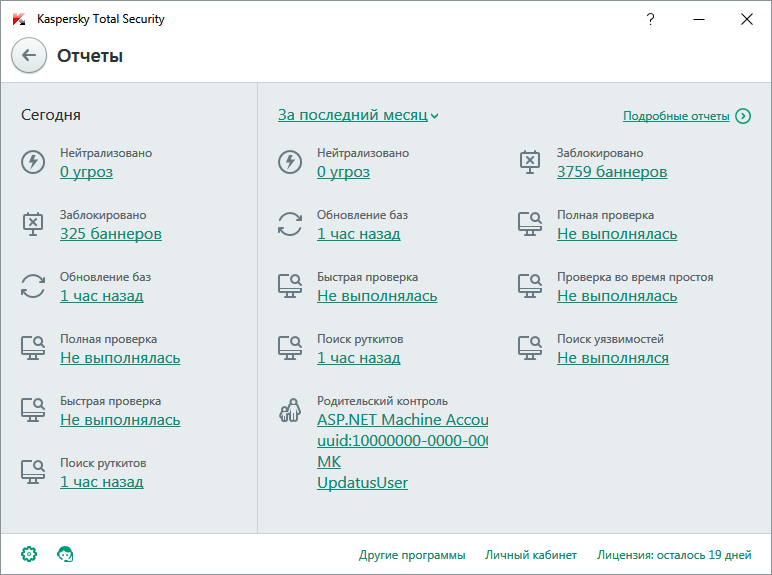This screenshot has height=575, width=772.
Task: Open the MK user parental control link
Action: [x=329, y=462]
